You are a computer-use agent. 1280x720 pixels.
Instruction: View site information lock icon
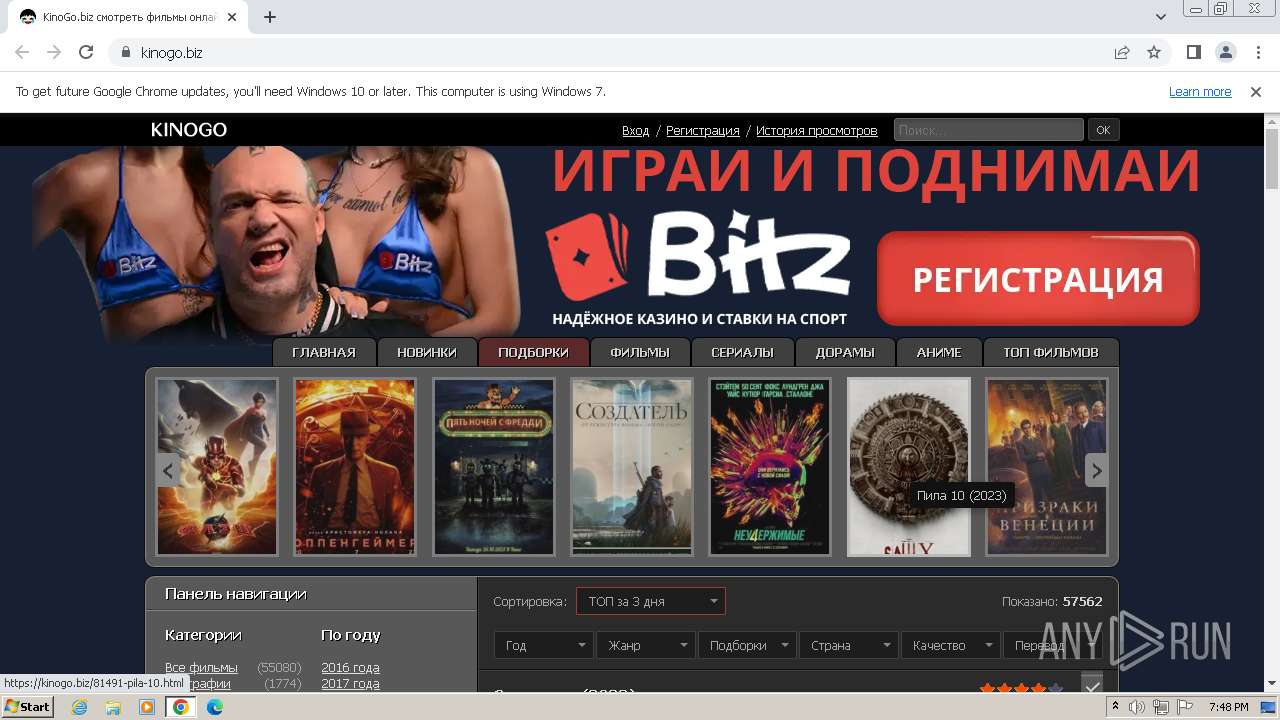tap(125, 52)
